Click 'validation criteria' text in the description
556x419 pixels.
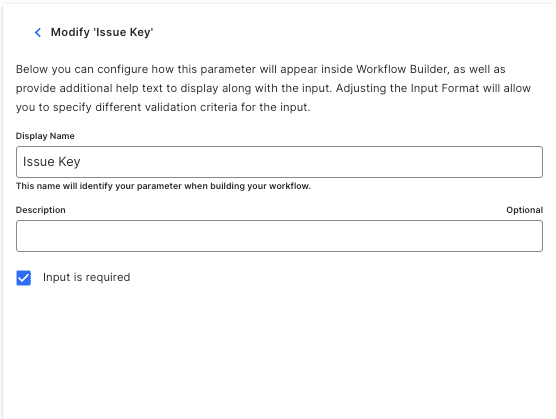(166, 107)
